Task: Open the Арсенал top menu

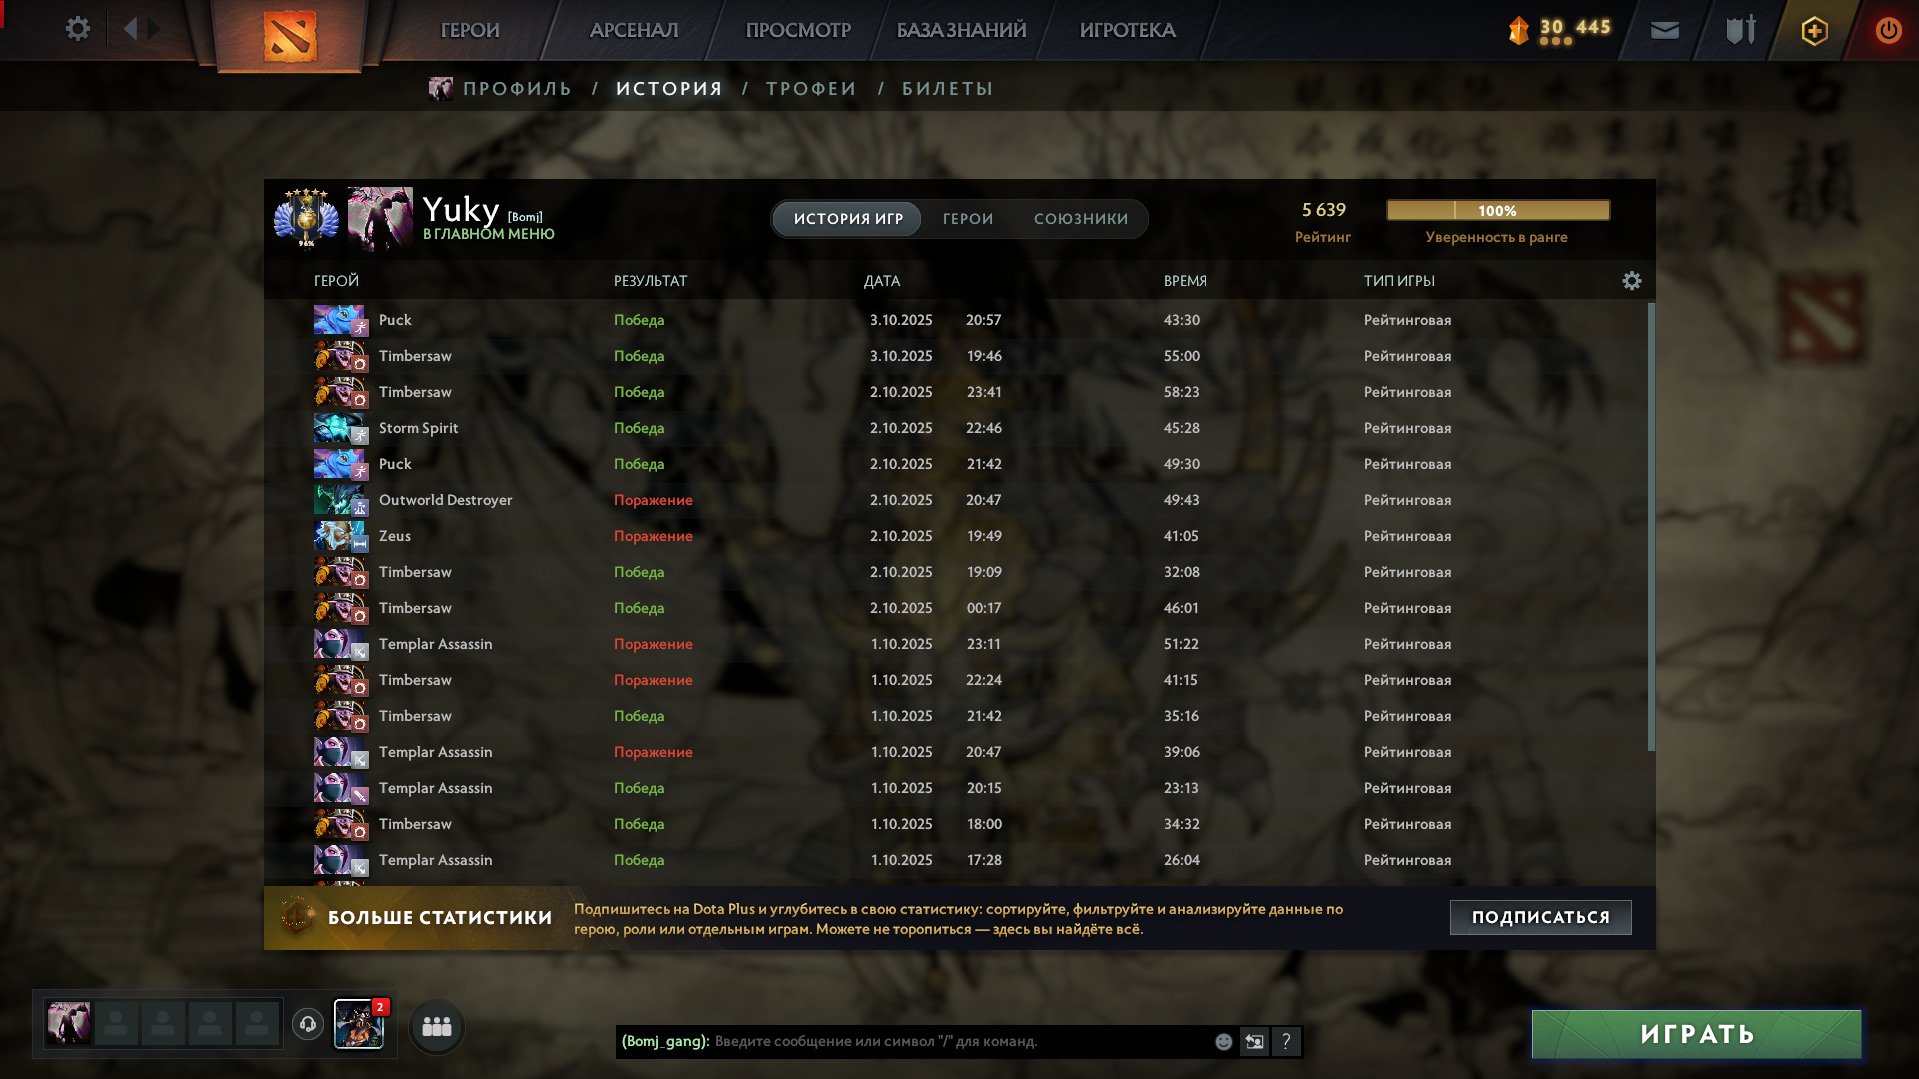Action: pyautogui.click(x=633, y=30)
